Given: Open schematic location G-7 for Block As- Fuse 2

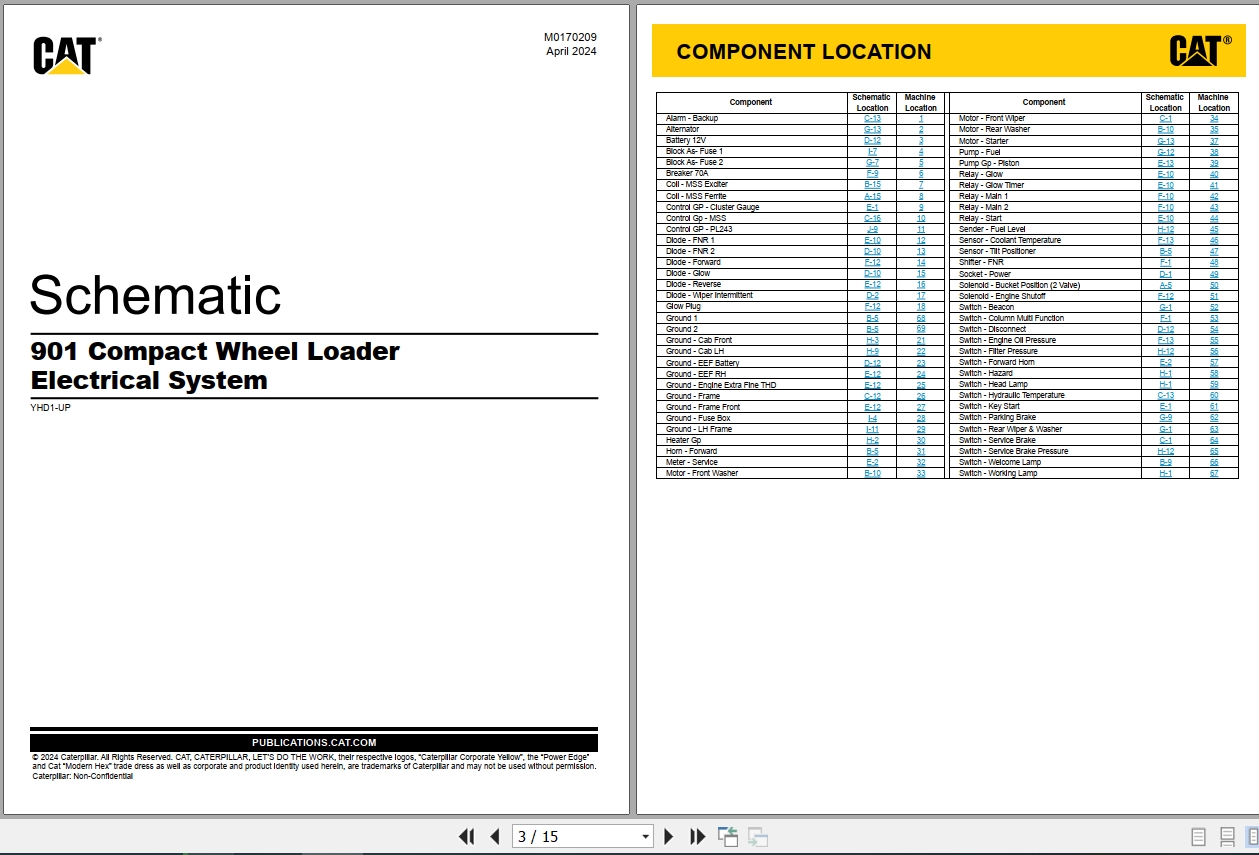Looking at the screenshot, I should point(872,162).
